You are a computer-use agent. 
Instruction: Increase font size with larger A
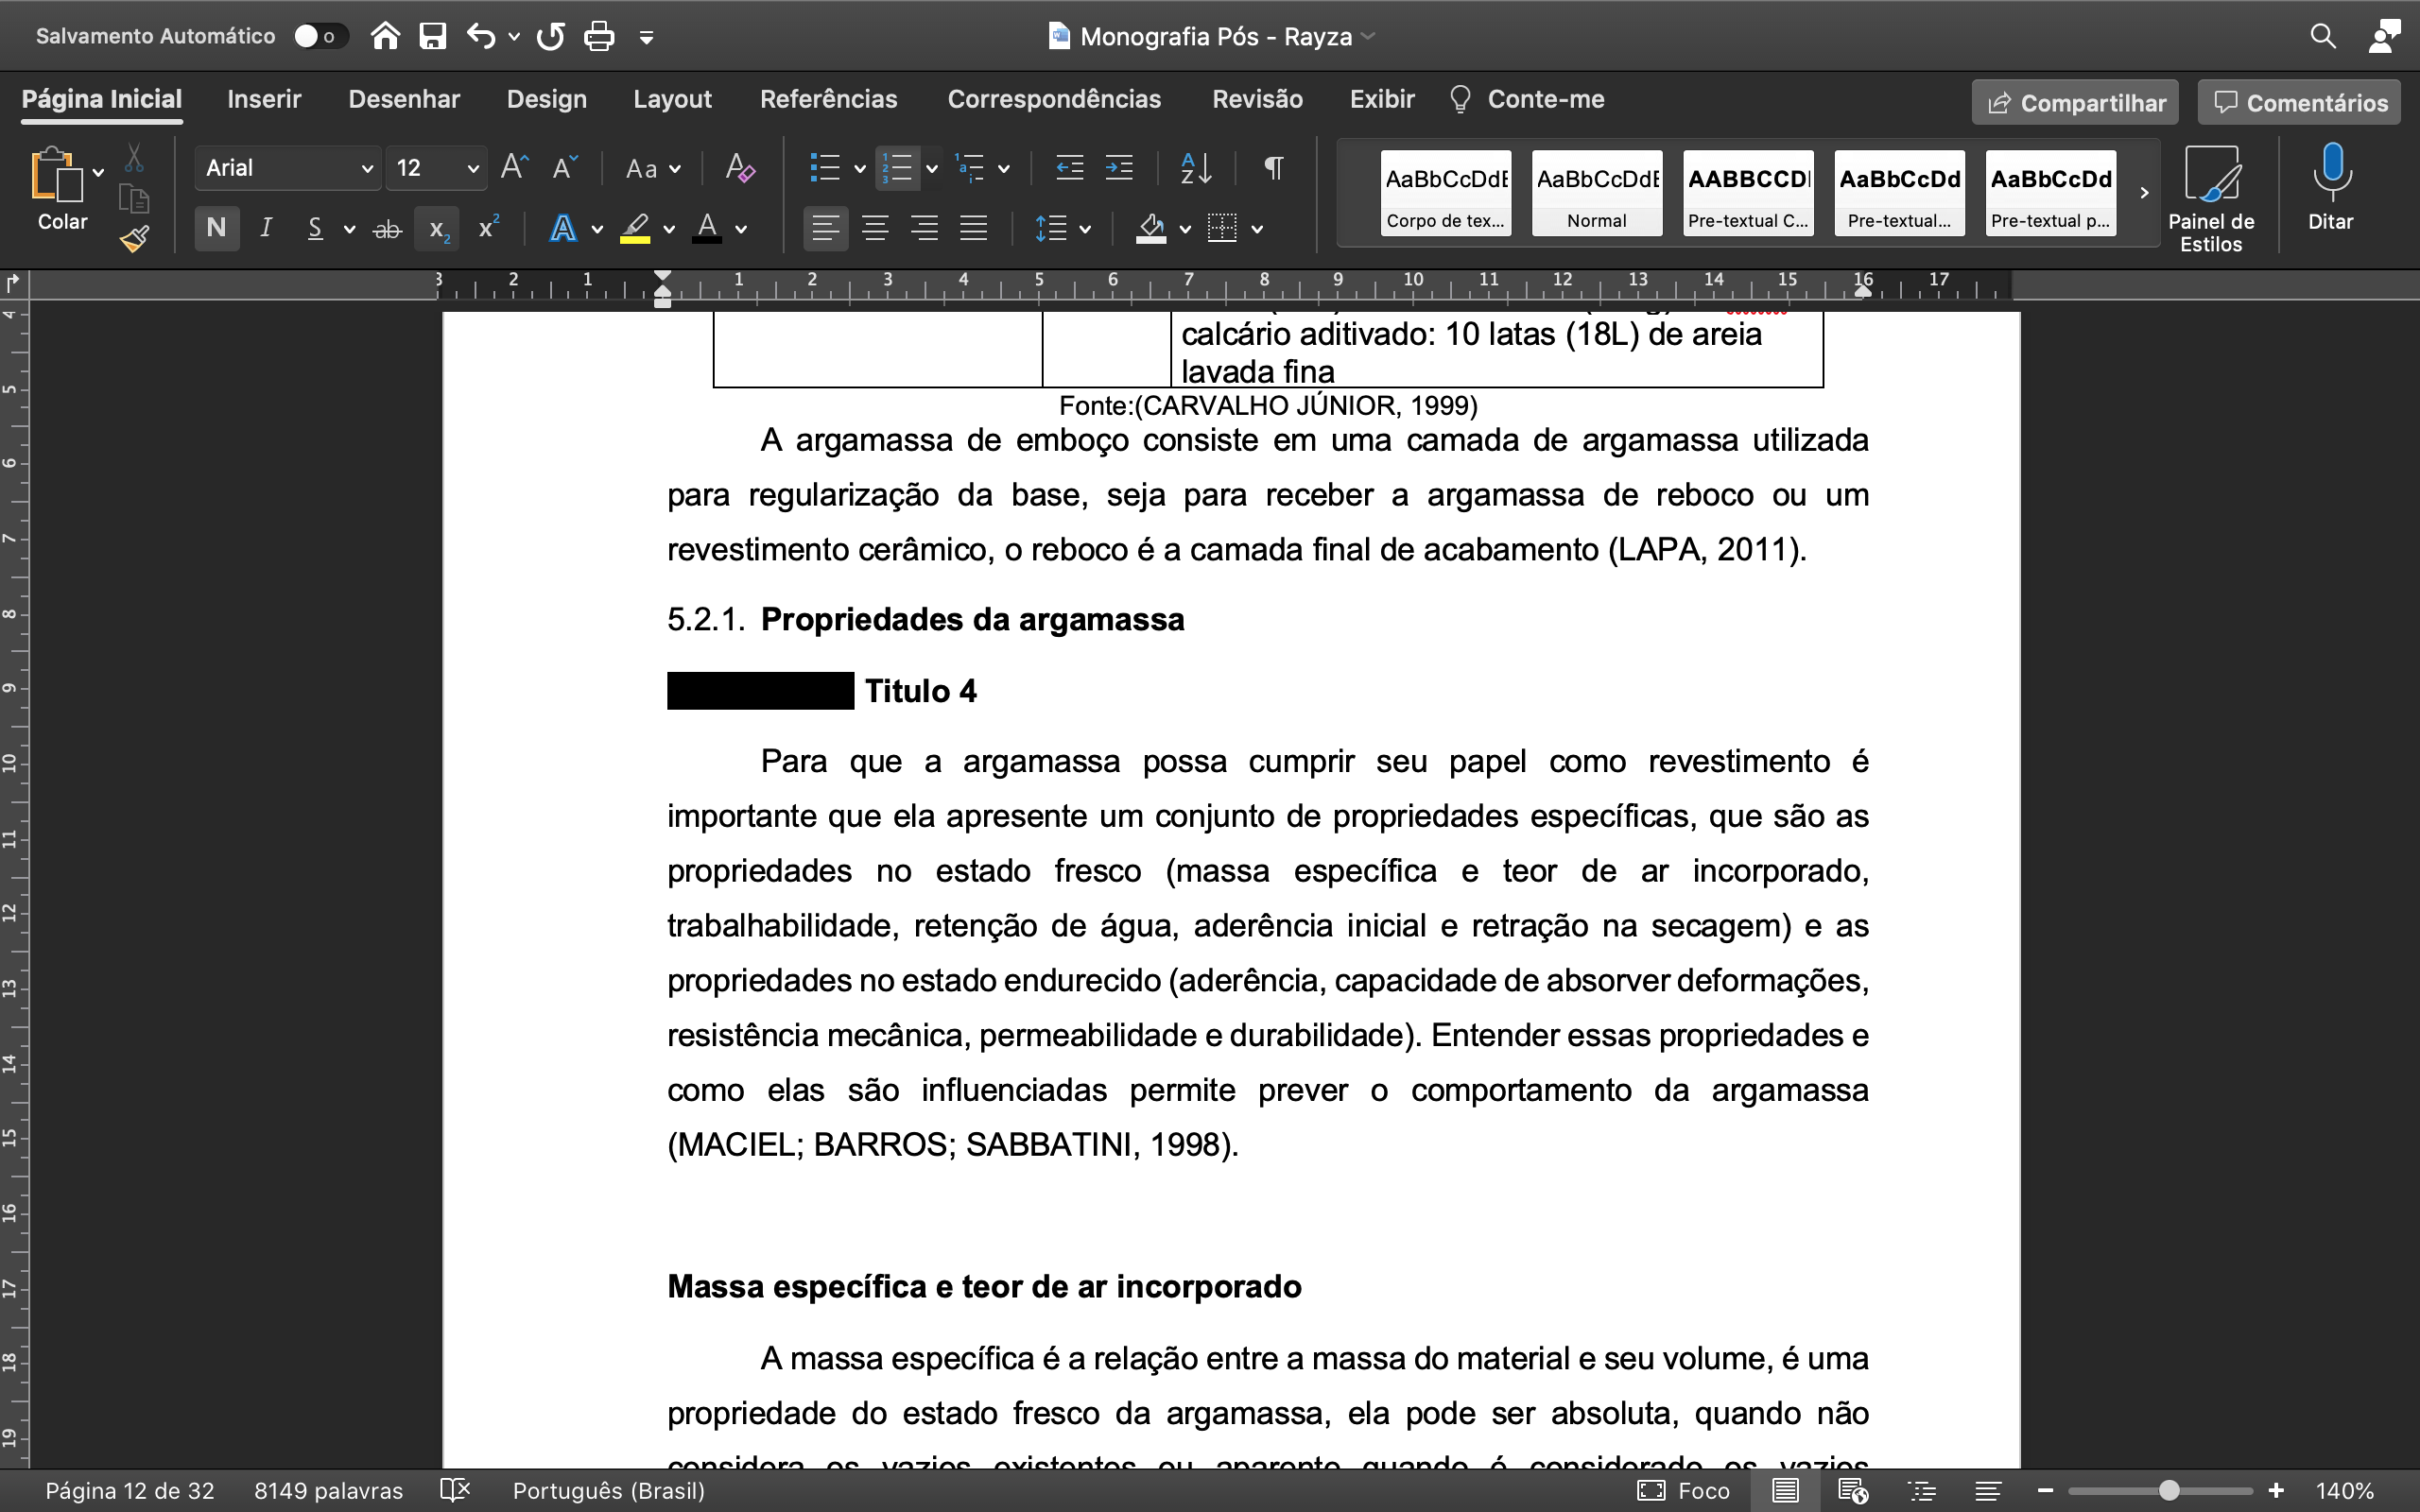pos(515,166)
